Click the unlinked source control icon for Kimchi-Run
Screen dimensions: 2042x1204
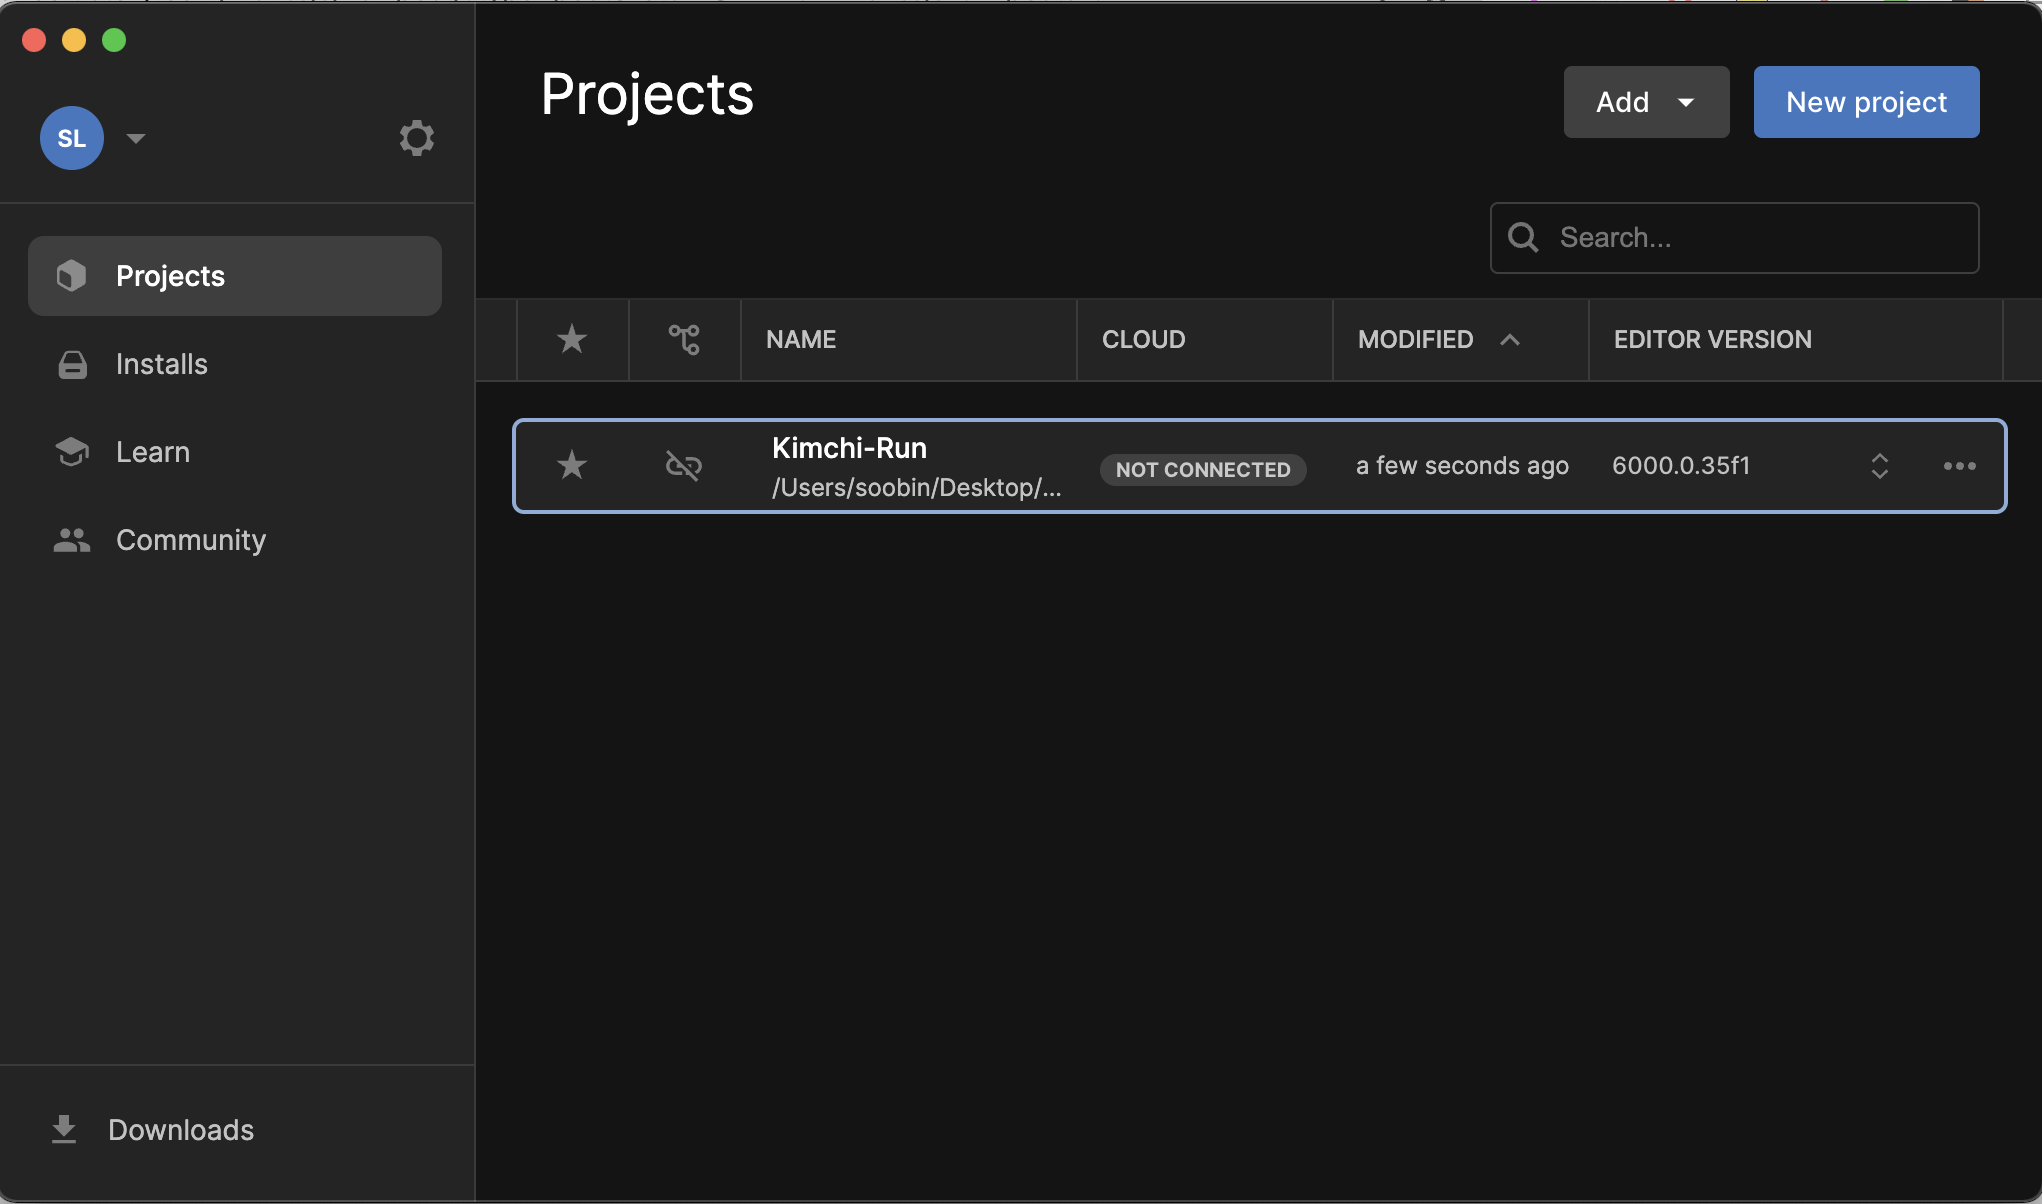pos(684,466)
